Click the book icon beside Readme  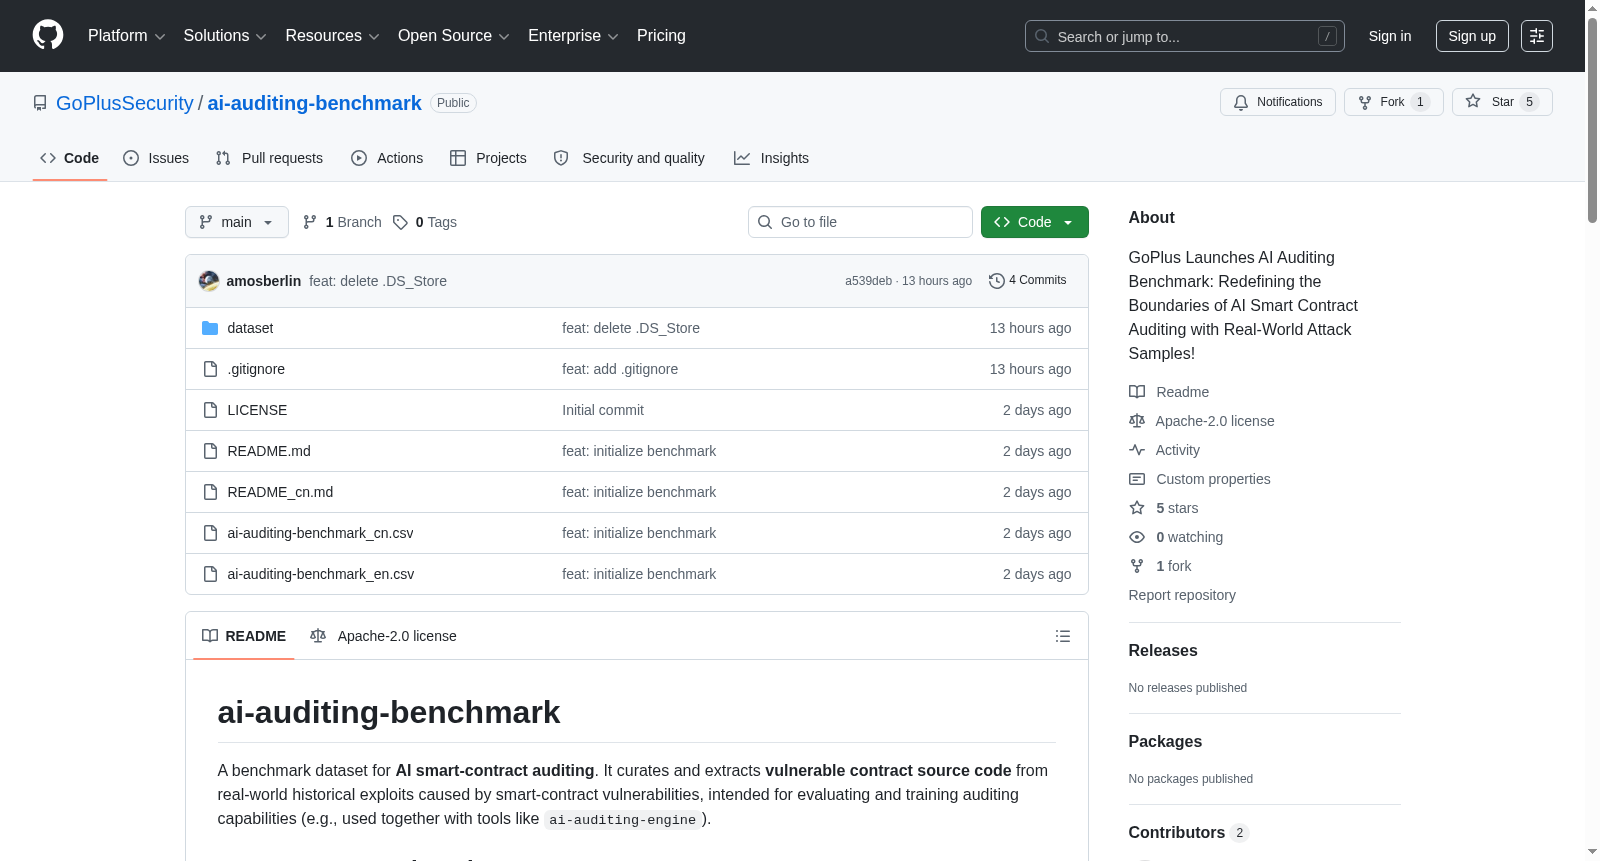pos(1137,392)
